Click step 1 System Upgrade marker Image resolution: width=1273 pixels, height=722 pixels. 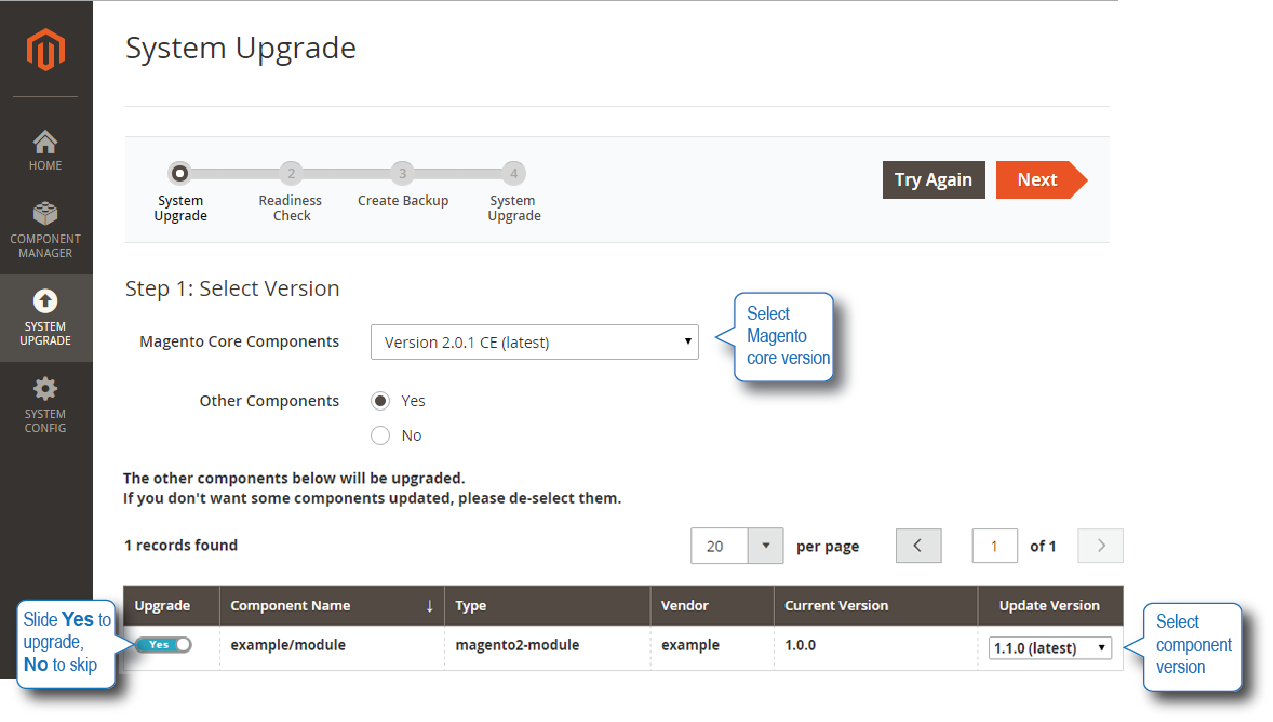(x=179, y=173)
